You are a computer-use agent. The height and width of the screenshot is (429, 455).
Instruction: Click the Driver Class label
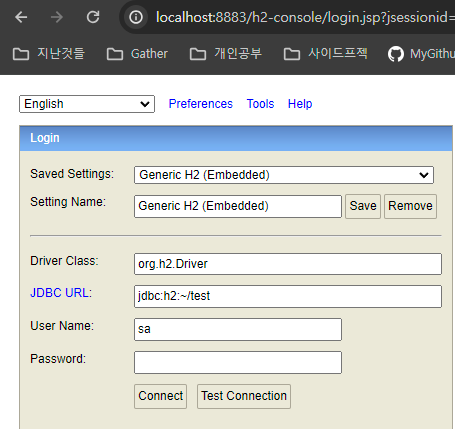[64, 261]
